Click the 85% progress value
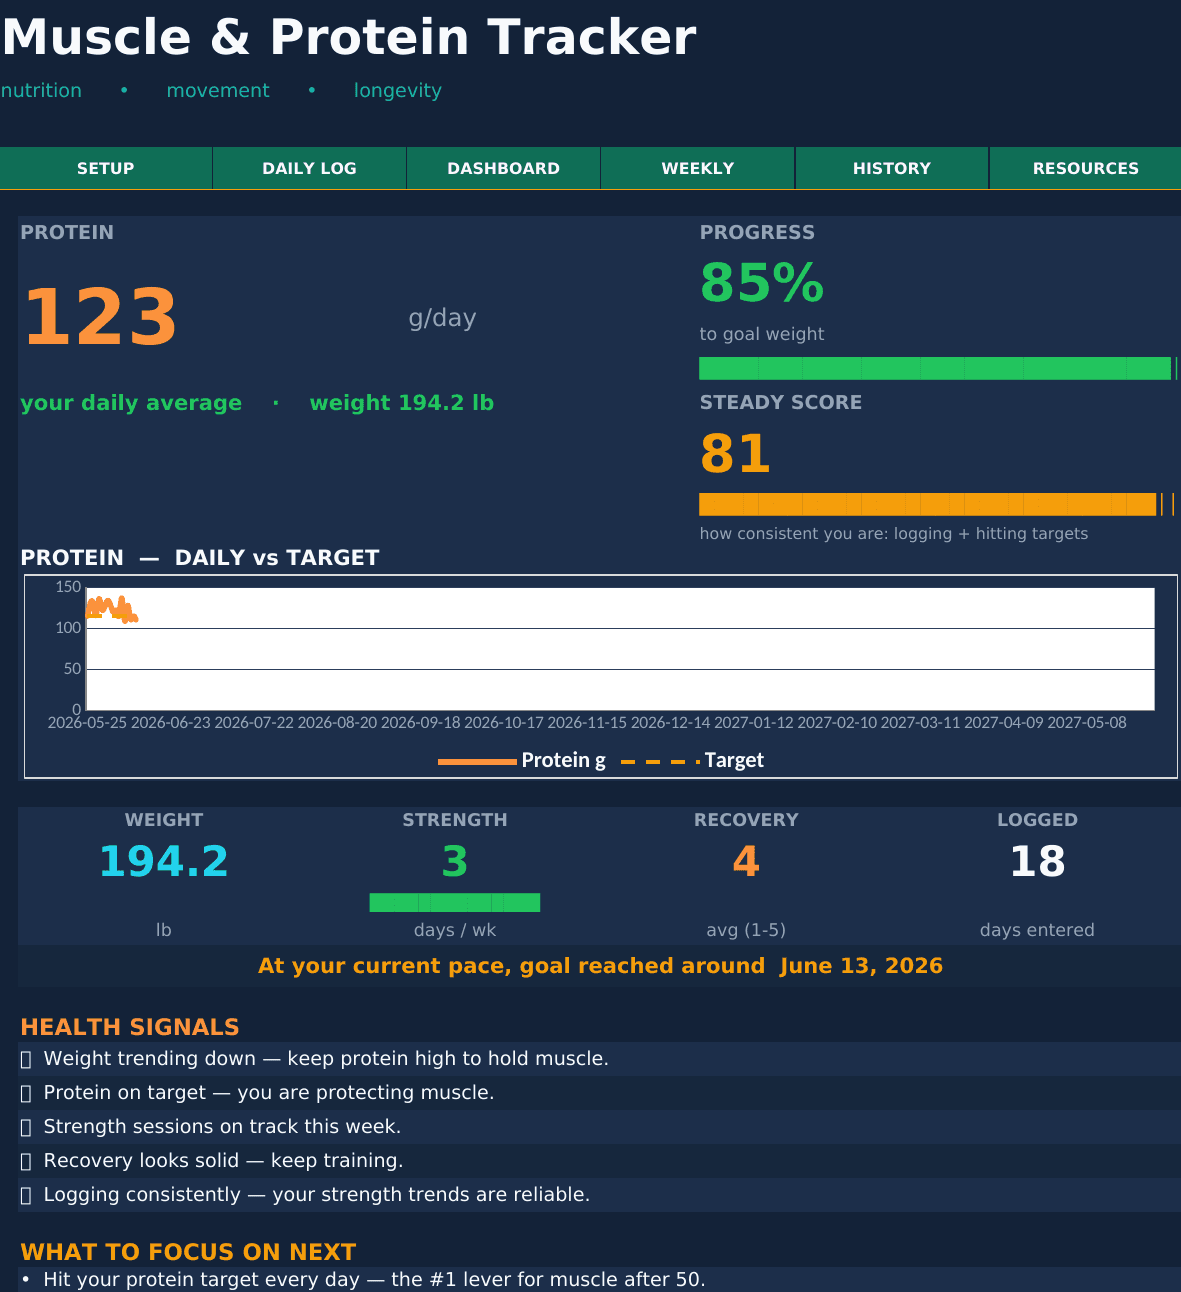The image size is (1181, 1292). tap(762, 283)
